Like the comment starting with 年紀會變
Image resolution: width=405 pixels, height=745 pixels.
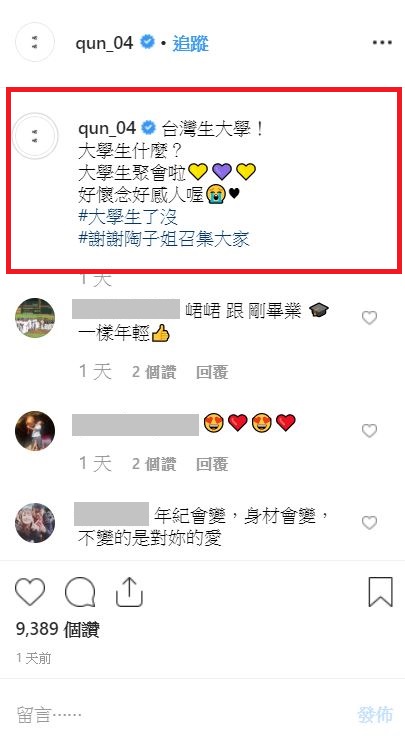click(x=369, y=523)
